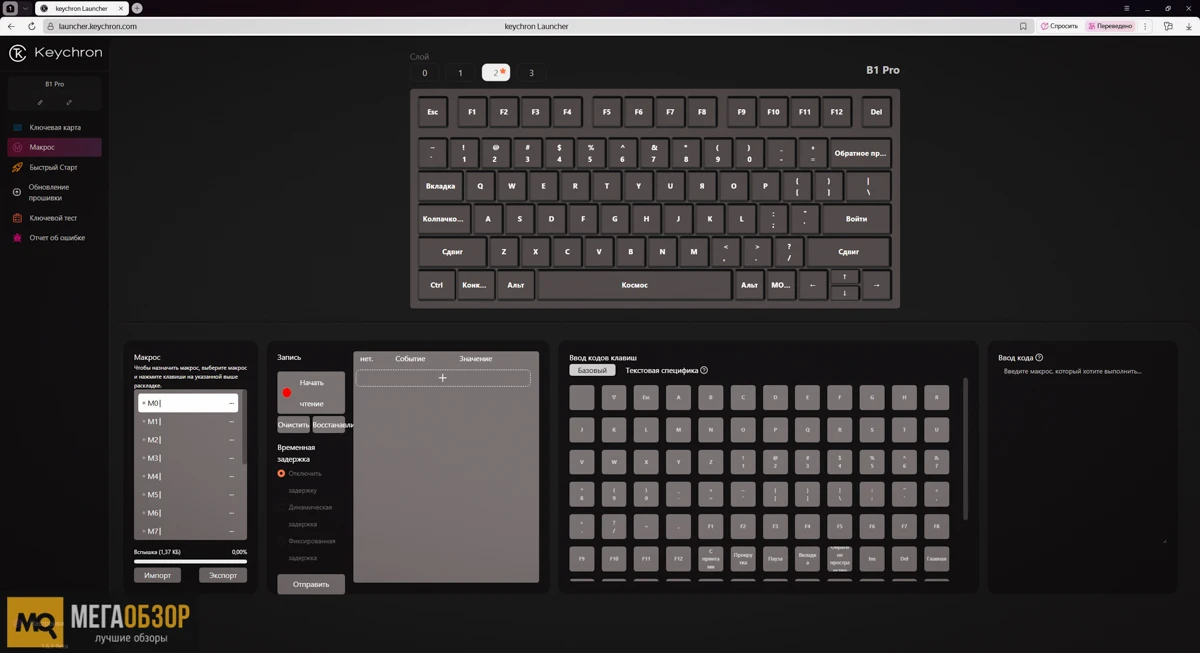
Task: Click the Обновление прошивки update icon
Action: pos(17,192)
